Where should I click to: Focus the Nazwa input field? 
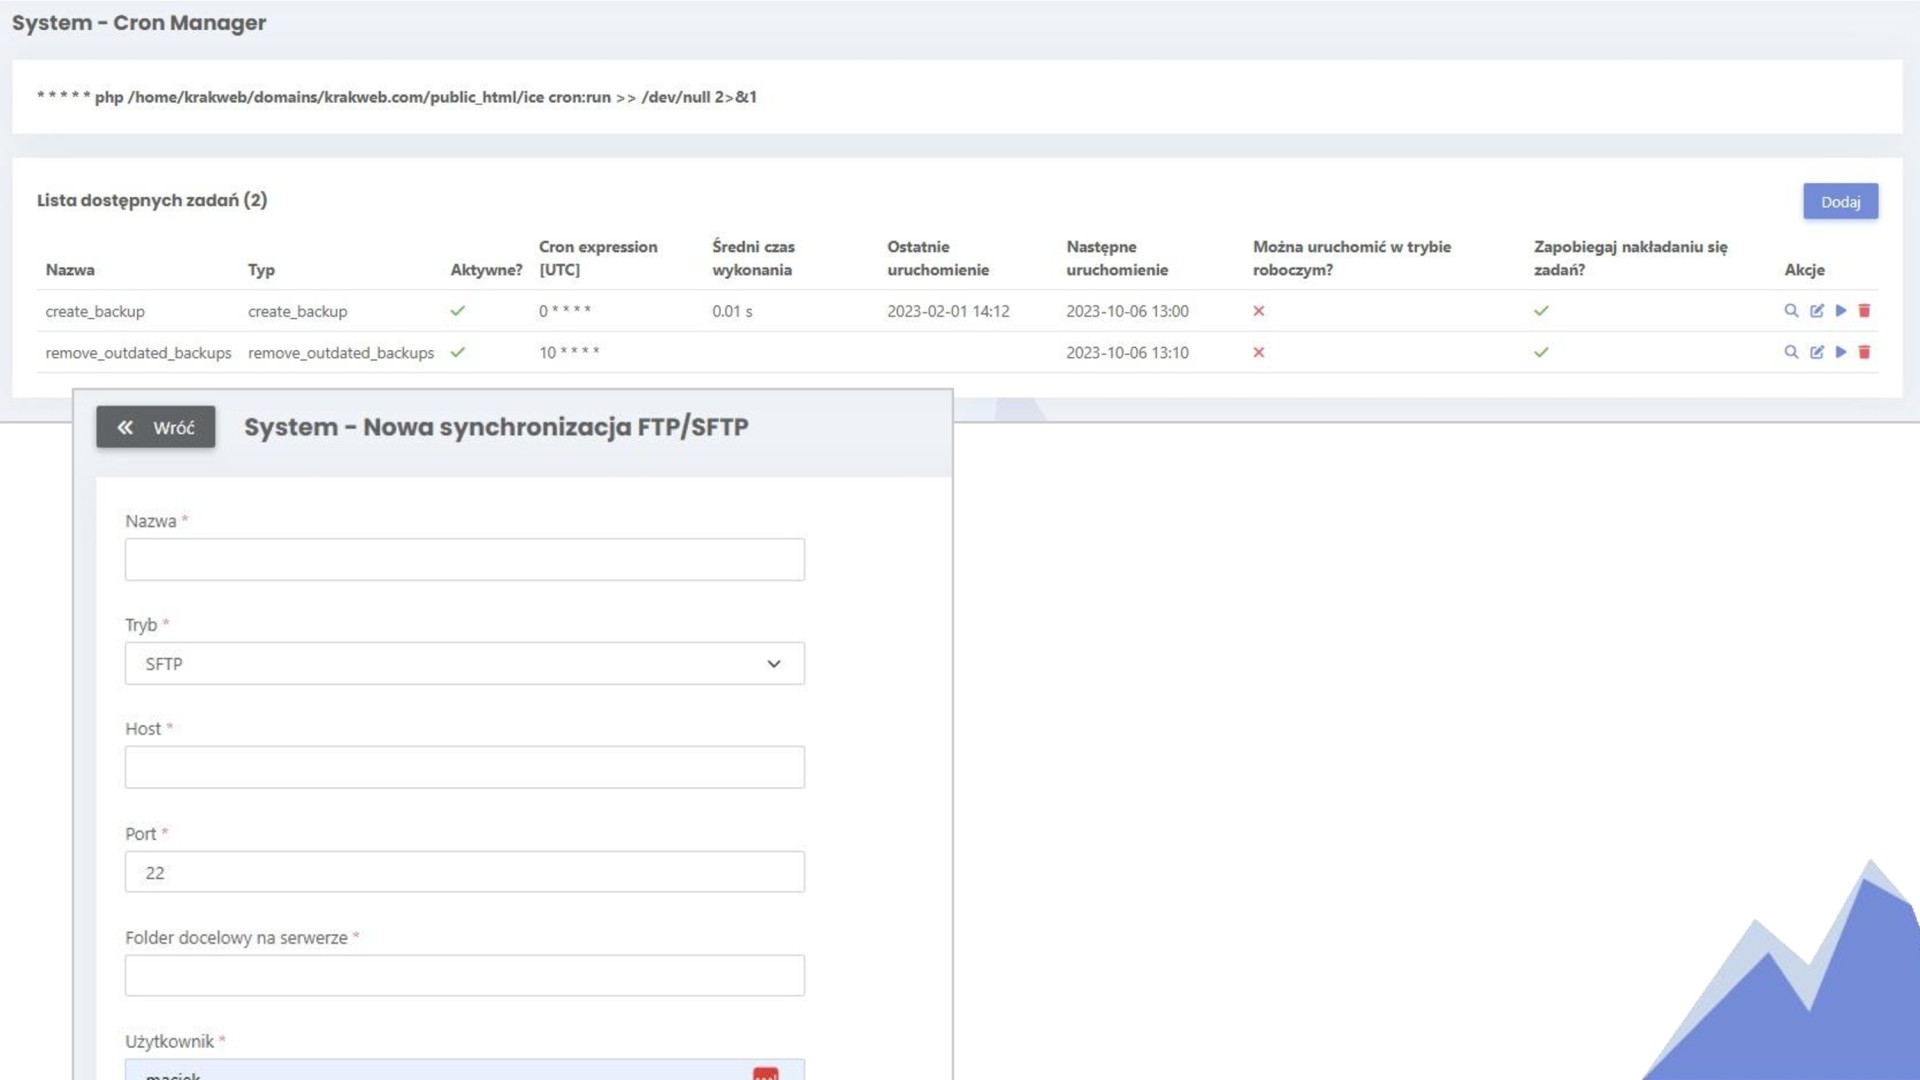pyautogui.click(x=464, y=559)
